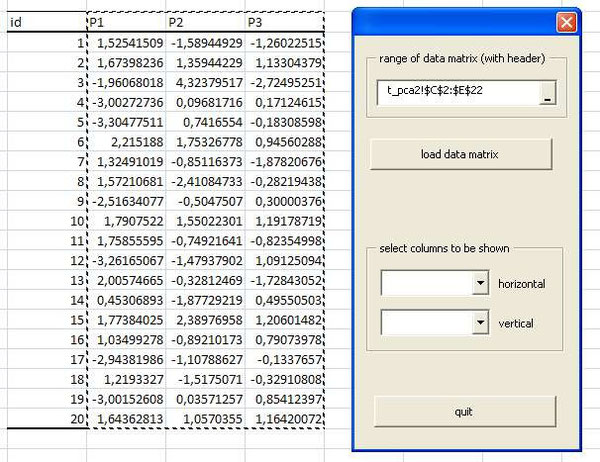600x462 pixels.
Task: Select cell with value -0,74921641
Action: 205,241
